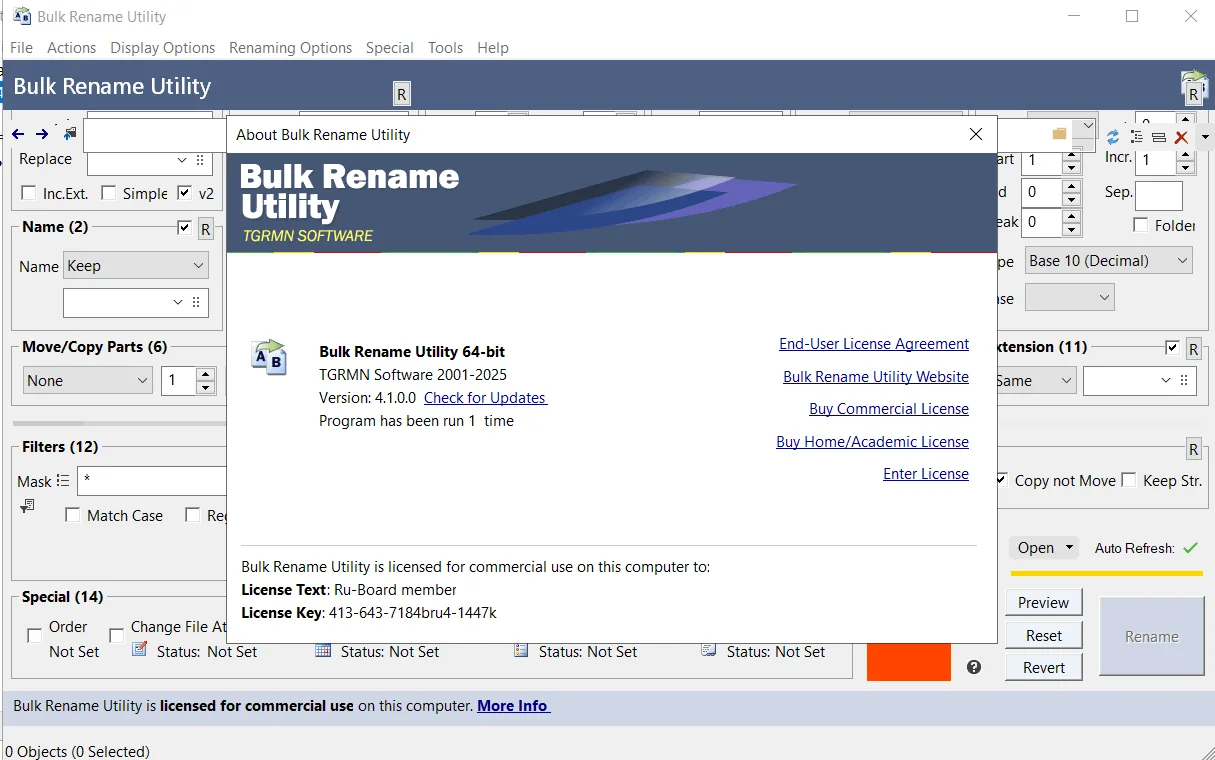1215x760 pixels.
Task: Open the File menu
Action: point(21,47)
